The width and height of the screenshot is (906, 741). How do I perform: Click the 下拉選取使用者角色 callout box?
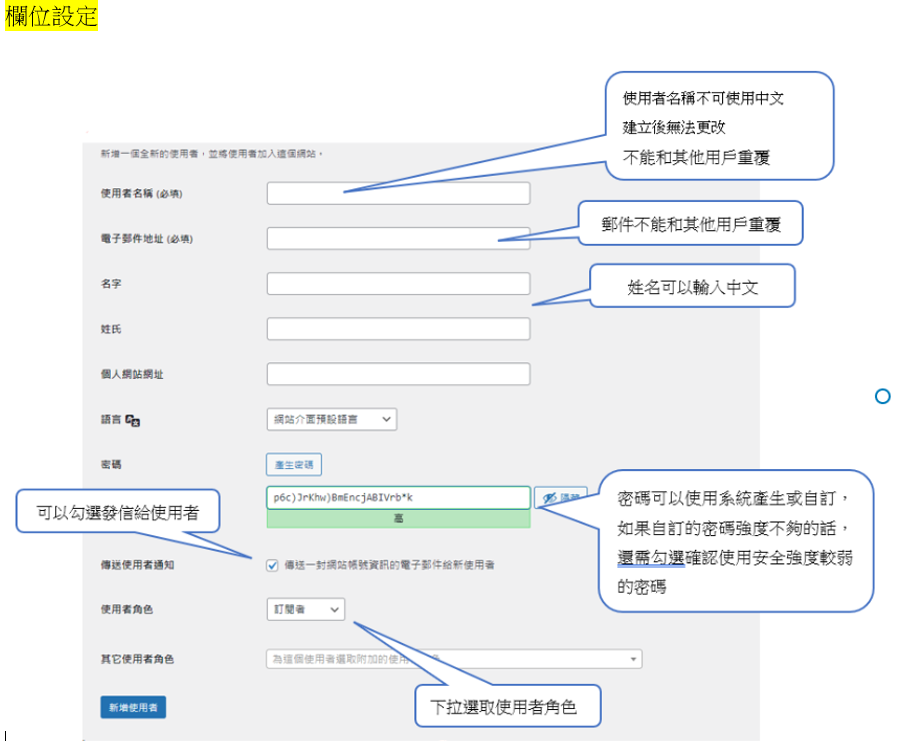[x=507, y=706]
